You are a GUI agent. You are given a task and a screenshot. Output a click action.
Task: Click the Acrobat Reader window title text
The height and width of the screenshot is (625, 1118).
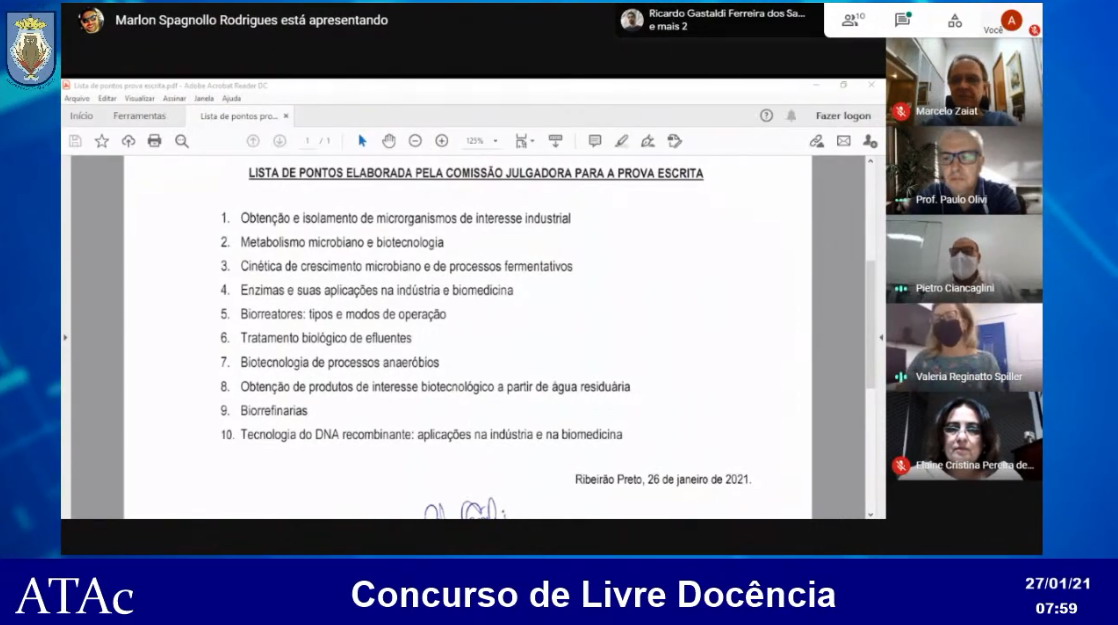pos(171,86)
